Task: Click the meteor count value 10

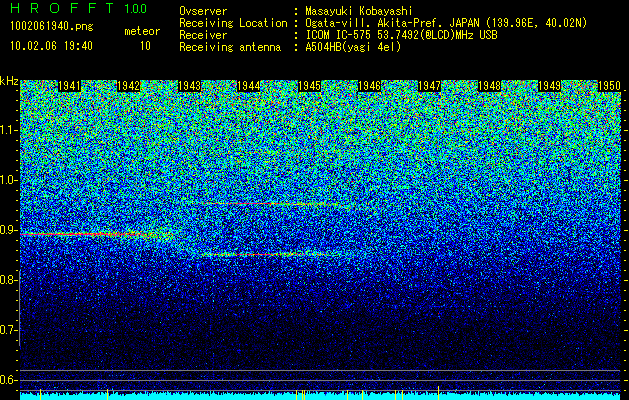Action: [145, 46]
